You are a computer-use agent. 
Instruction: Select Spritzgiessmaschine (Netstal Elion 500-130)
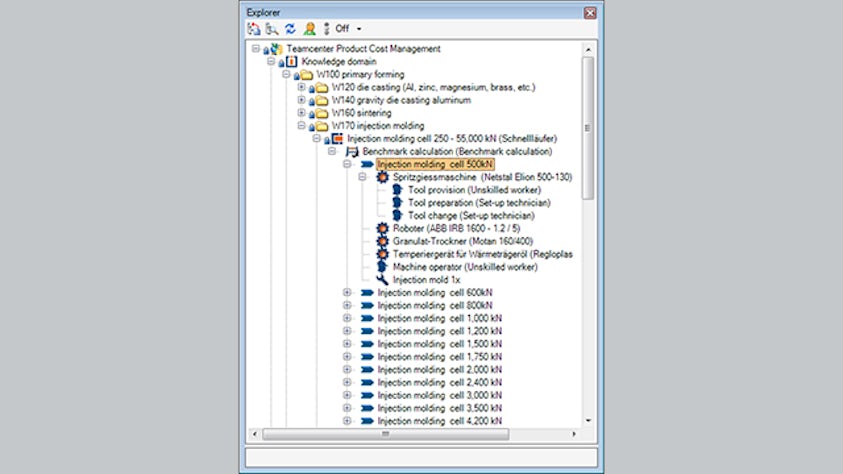click(482, 177)
